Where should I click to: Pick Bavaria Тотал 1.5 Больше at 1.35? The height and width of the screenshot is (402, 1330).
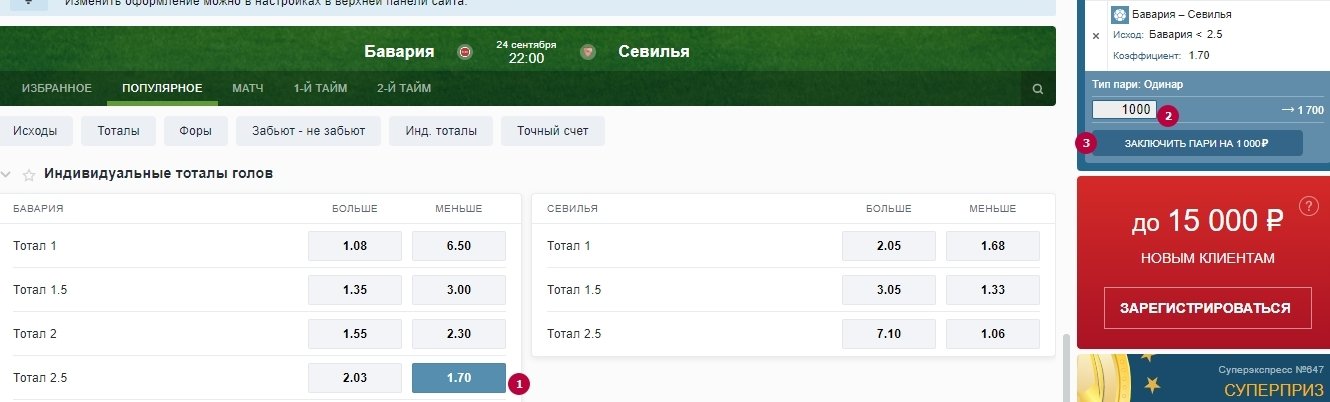pyautogui.click(x=354, y=290)
